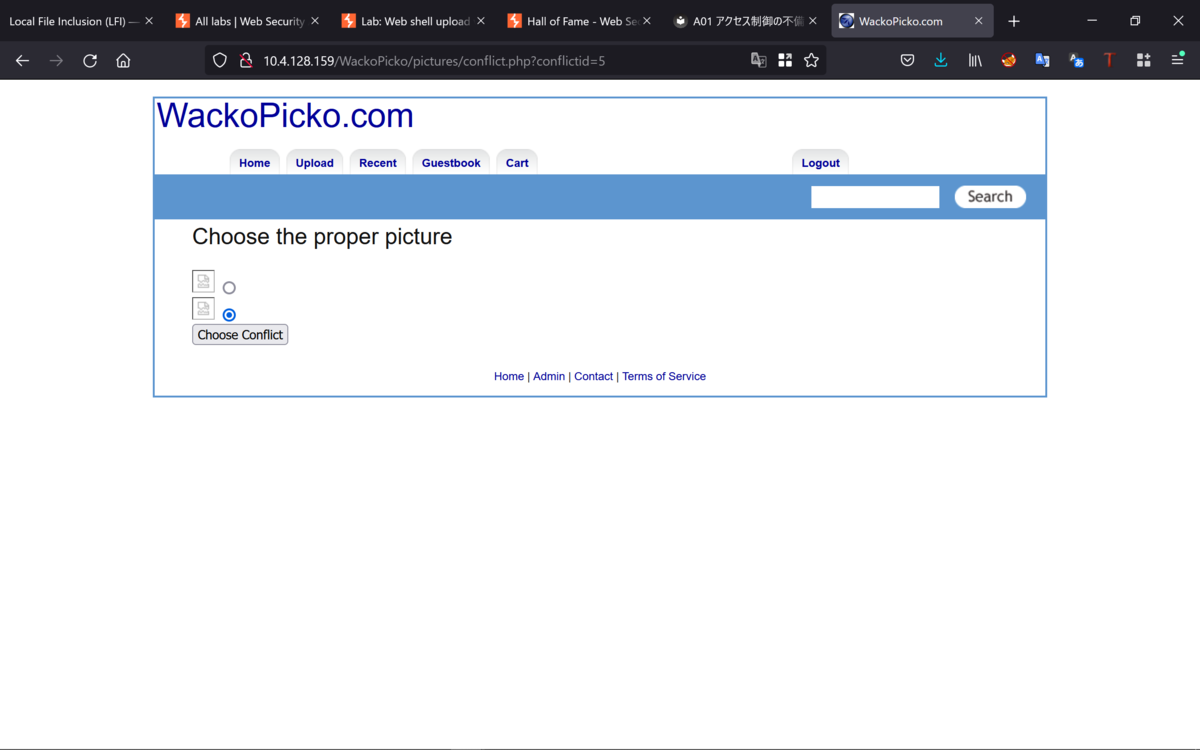This screenshot has width=1200, height=750.
Task: Click the conflict.php URL in the address bar
Action: click(x=434, y=61)
